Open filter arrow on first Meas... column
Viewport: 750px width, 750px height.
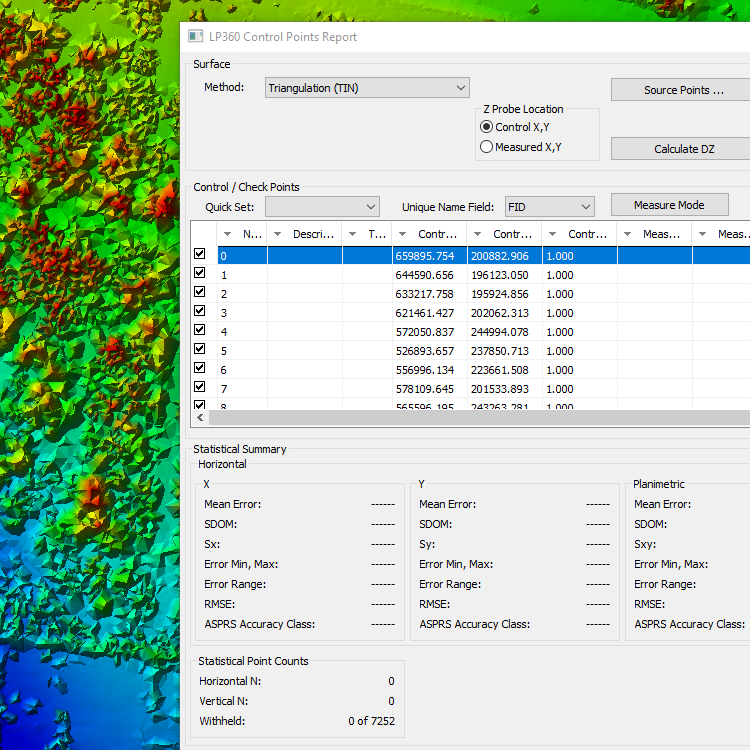[x=628, y=234]
